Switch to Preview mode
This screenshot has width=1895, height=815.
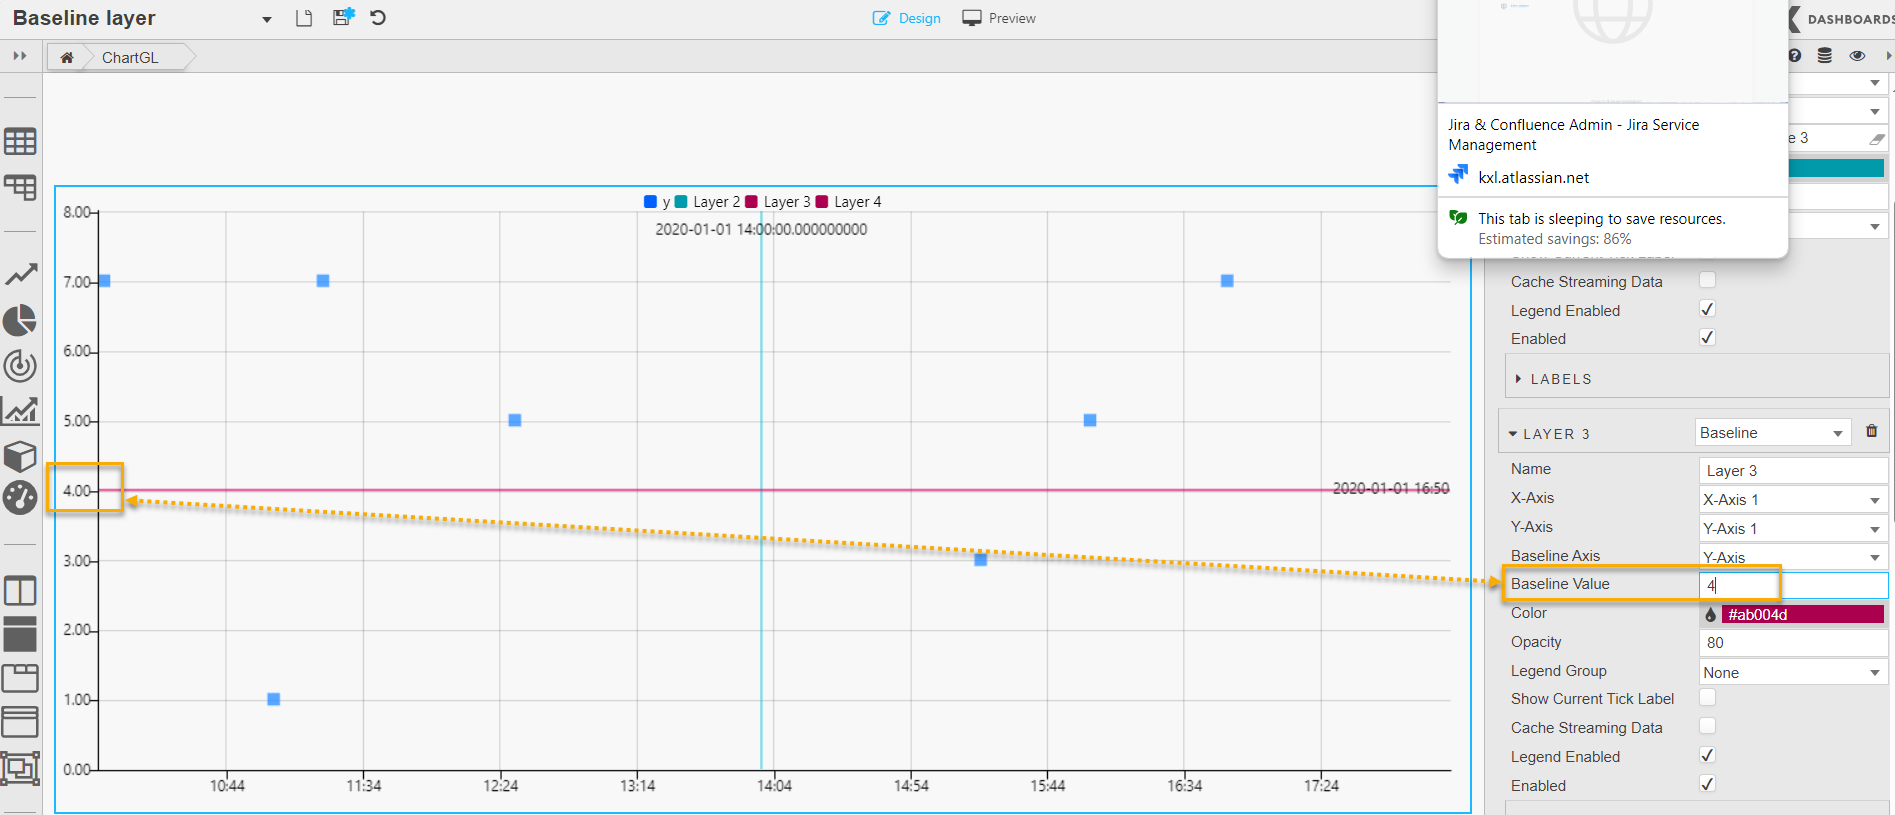(x=999, y=18)
